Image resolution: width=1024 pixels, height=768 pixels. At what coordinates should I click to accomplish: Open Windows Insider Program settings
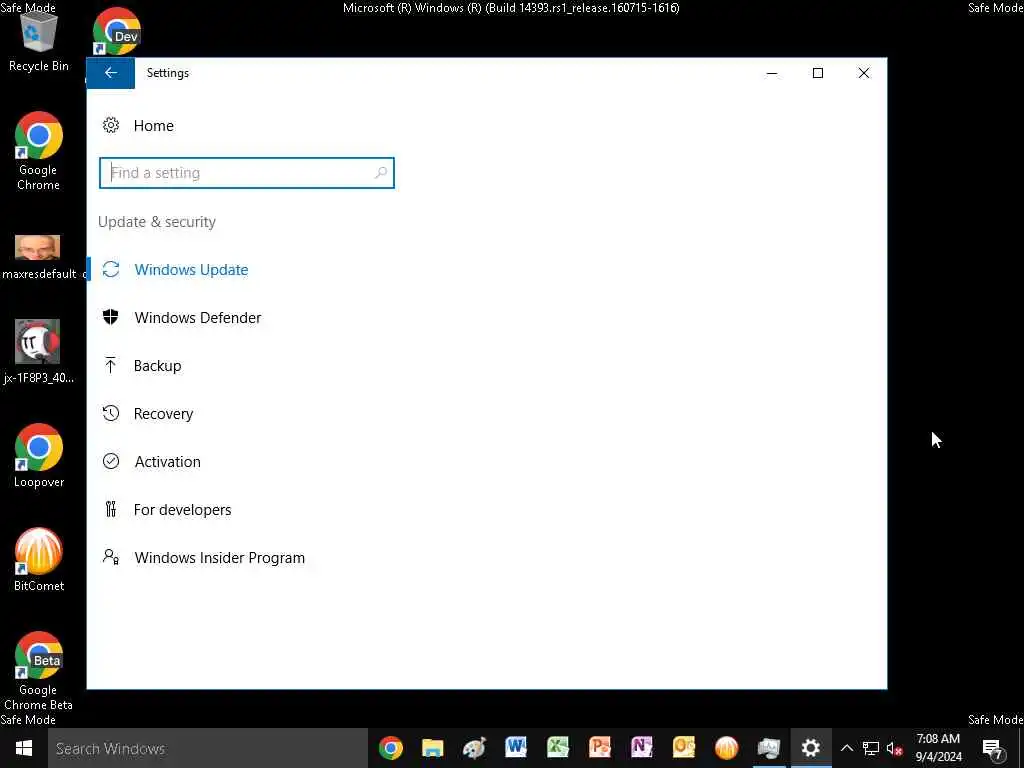219,558
